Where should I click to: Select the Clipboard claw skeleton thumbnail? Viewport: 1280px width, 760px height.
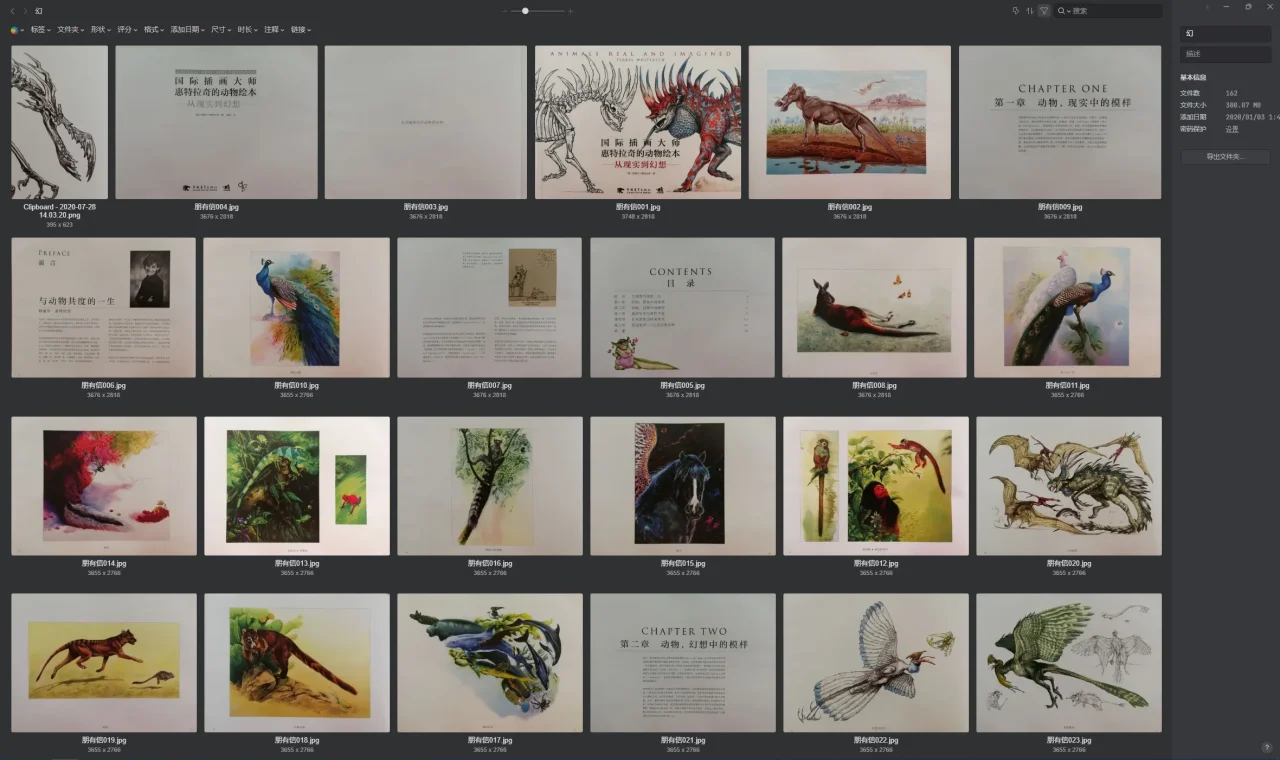(x=59, y=122)
